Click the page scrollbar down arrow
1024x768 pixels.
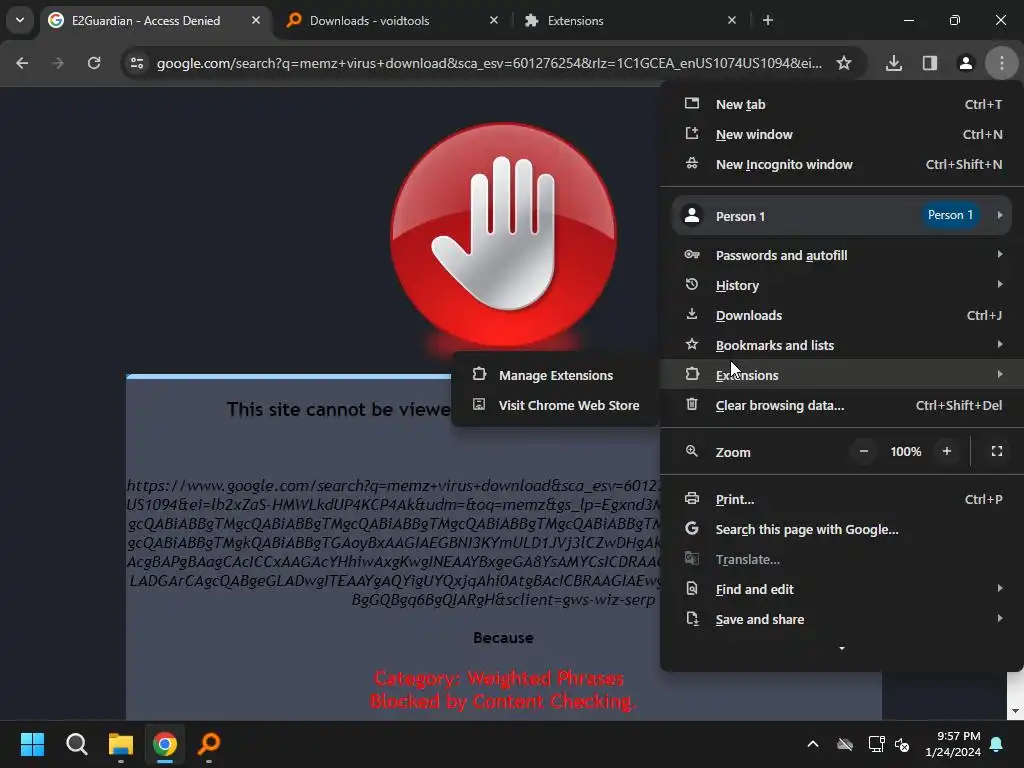point(1015,711)
